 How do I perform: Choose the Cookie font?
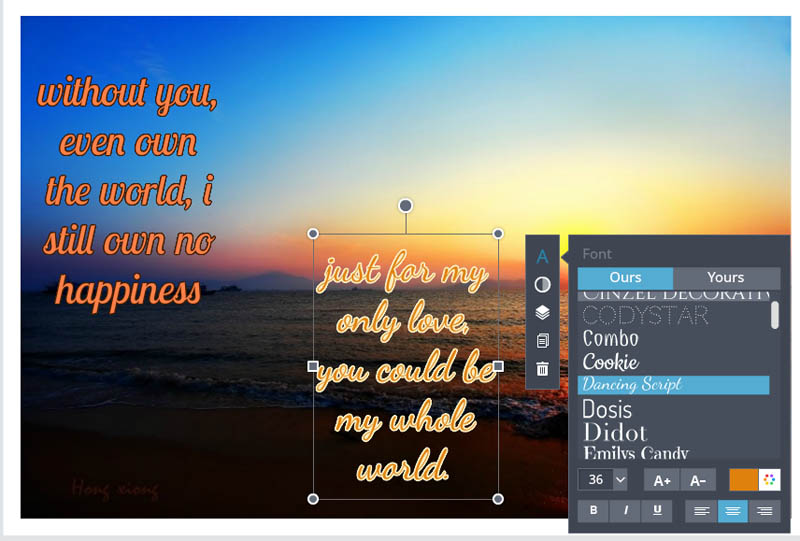click(x=611, y=362)
